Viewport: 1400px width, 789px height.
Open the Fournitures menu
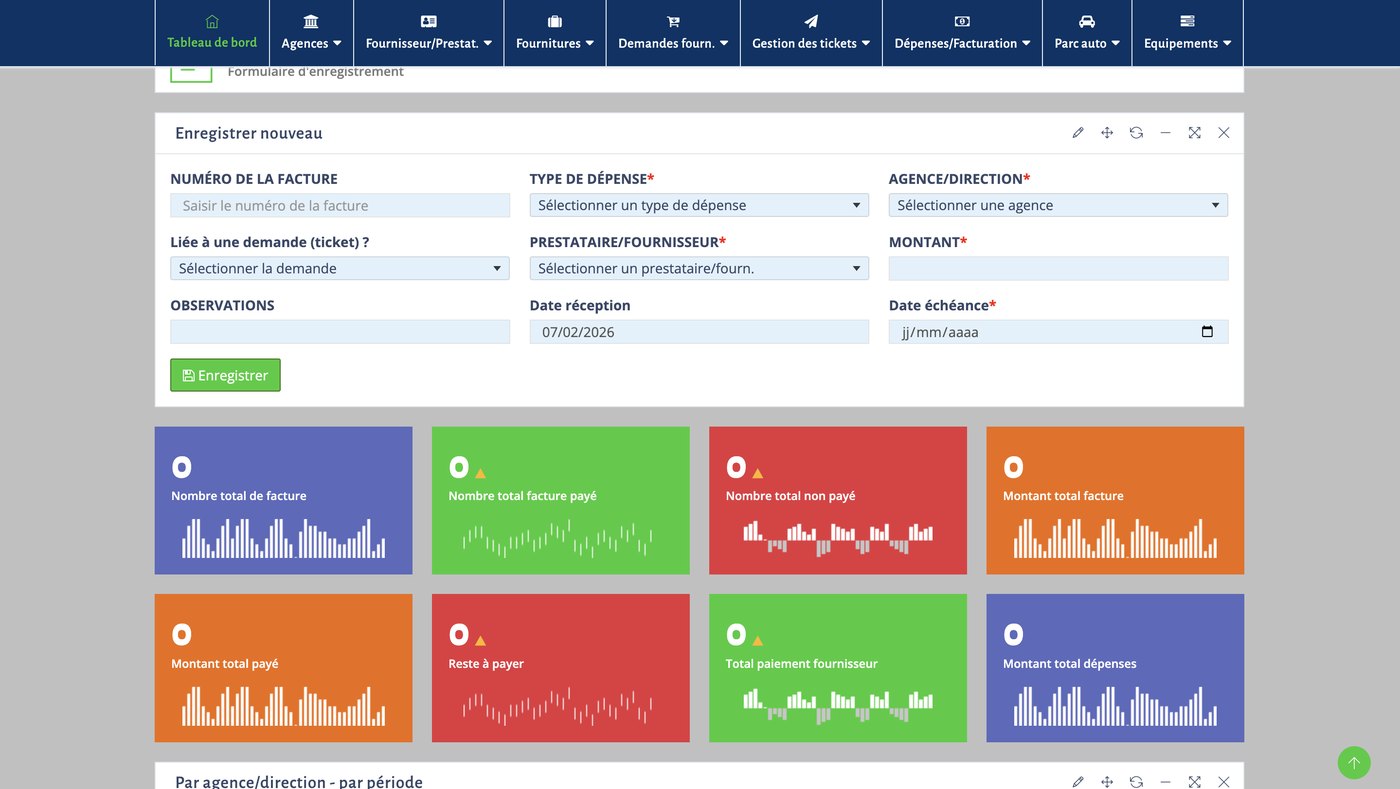555,33
